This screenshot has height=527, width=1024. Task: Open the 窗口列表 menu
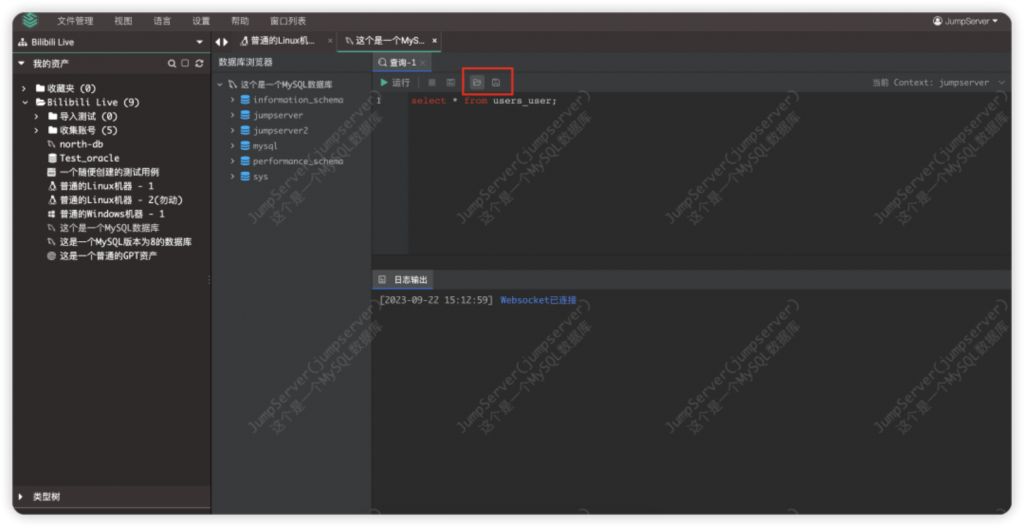coord(288,21)
